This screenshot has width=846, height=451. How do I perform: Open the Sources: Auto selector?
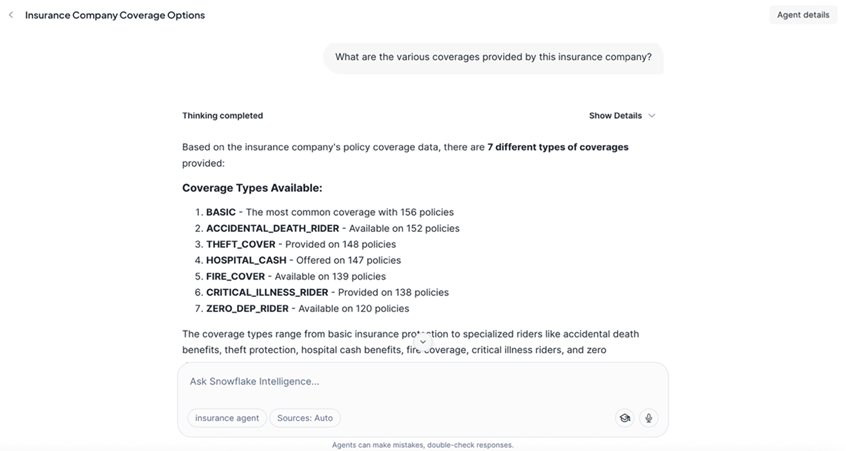[305, 418]
